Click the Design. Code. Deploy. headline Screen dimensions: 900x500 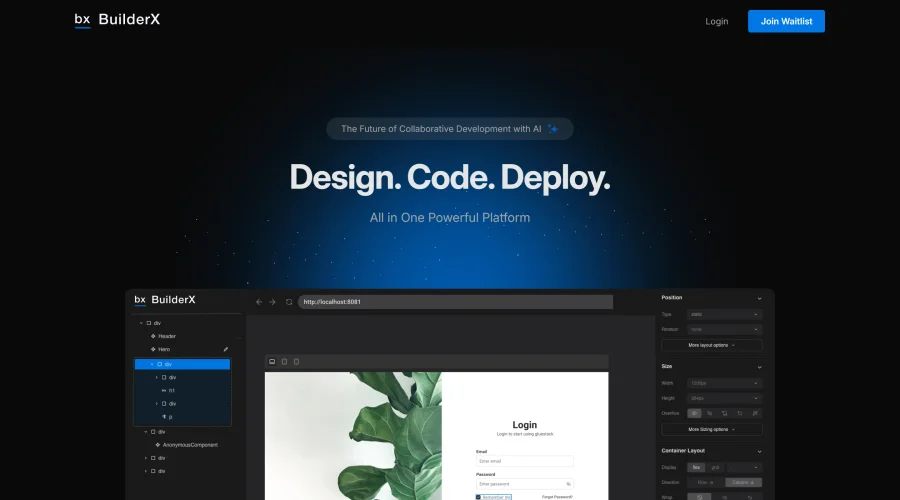449,177
